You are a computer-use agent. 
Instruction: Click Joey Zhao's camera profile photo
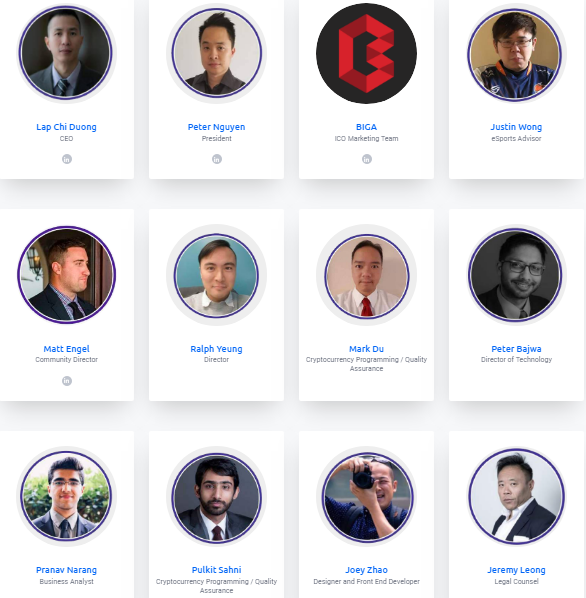367,497
